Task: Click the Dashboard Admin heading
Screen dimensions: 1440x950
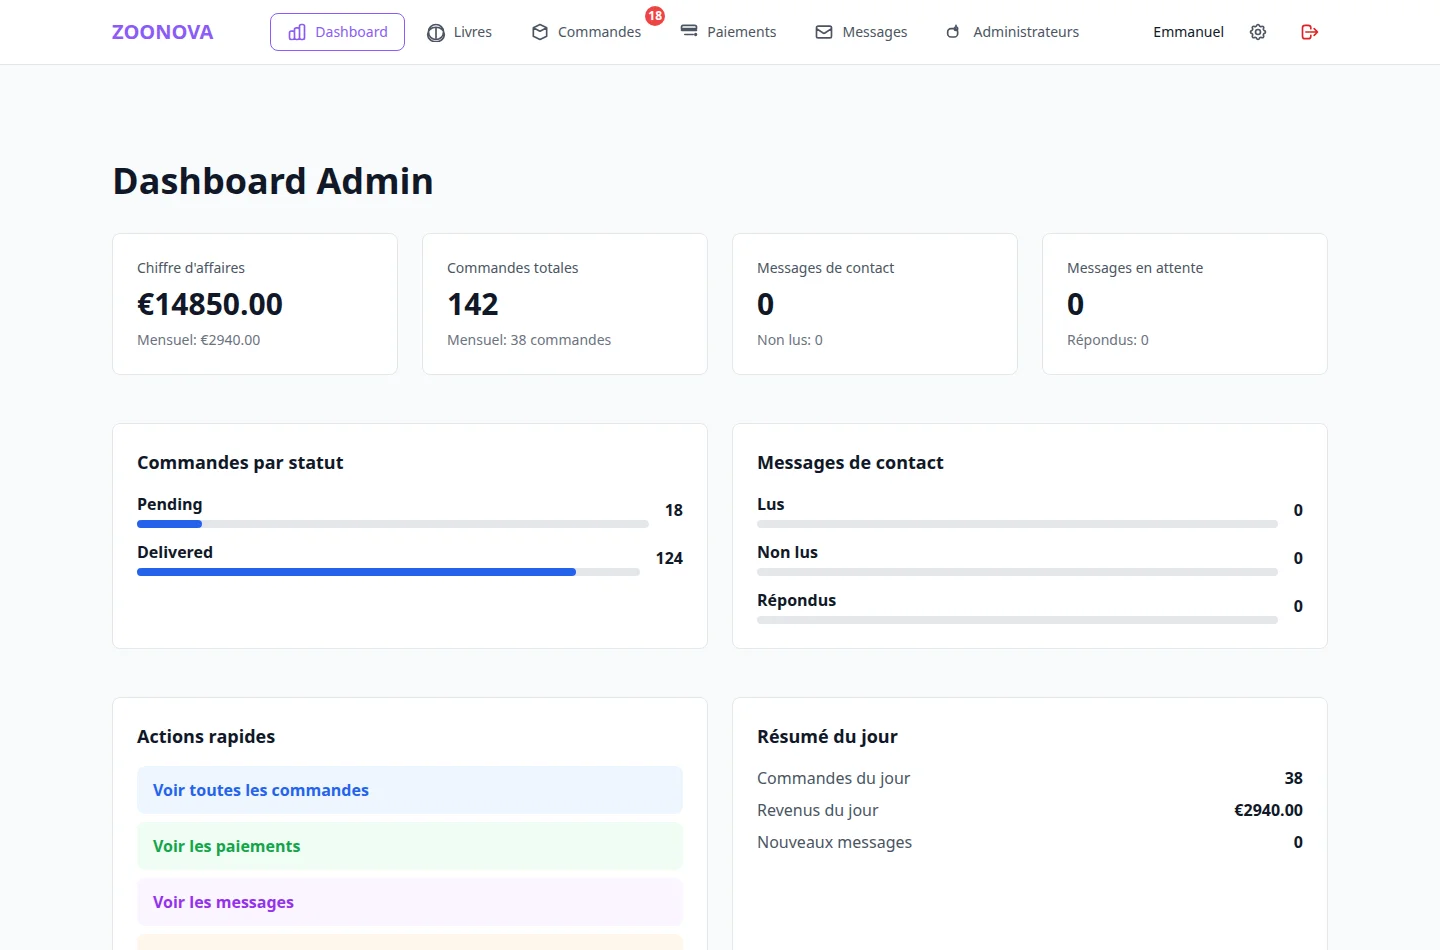Action: pyautogui.click(x=273, y=181)
